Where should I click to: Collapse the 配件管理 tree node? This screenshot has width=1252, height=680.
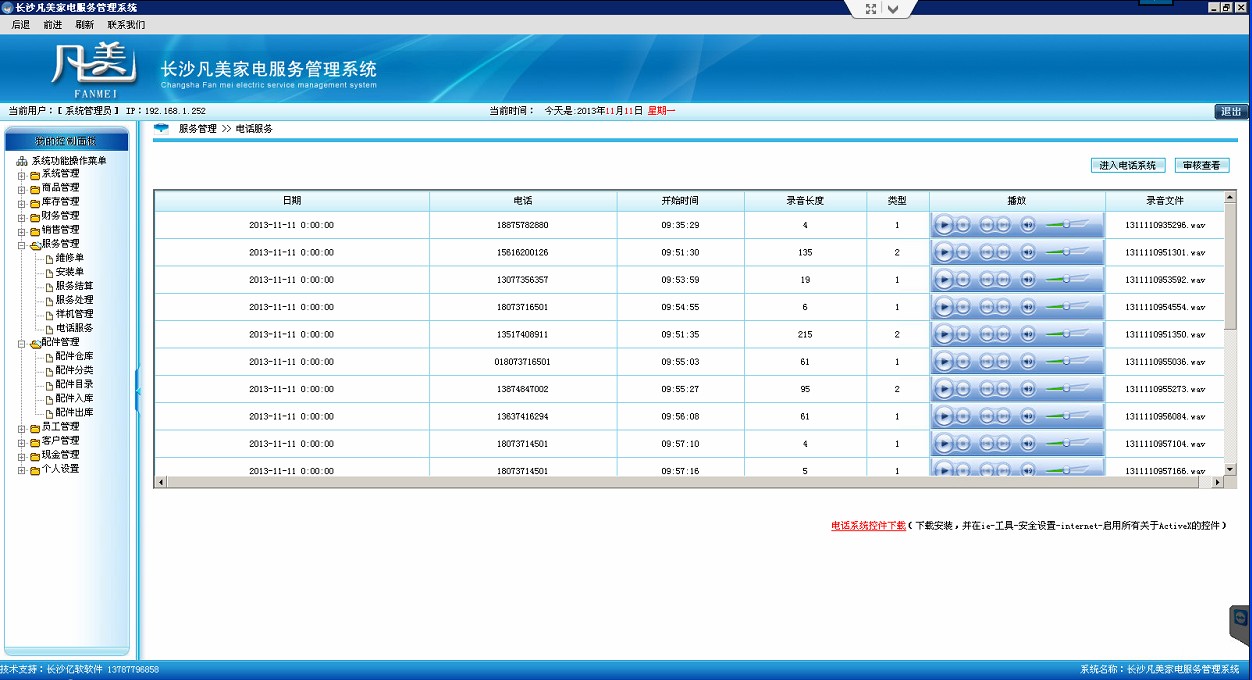point(21,342)
